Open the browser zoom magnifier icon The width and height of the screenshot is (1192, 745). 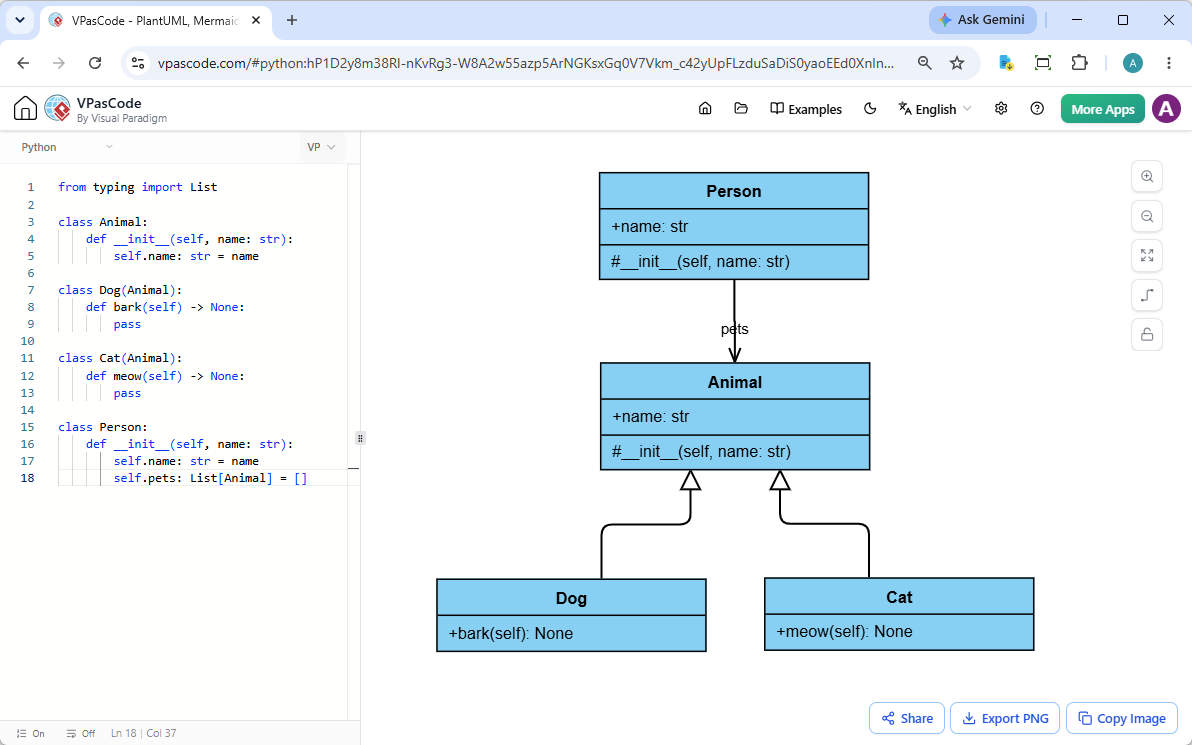pos(924,63)
